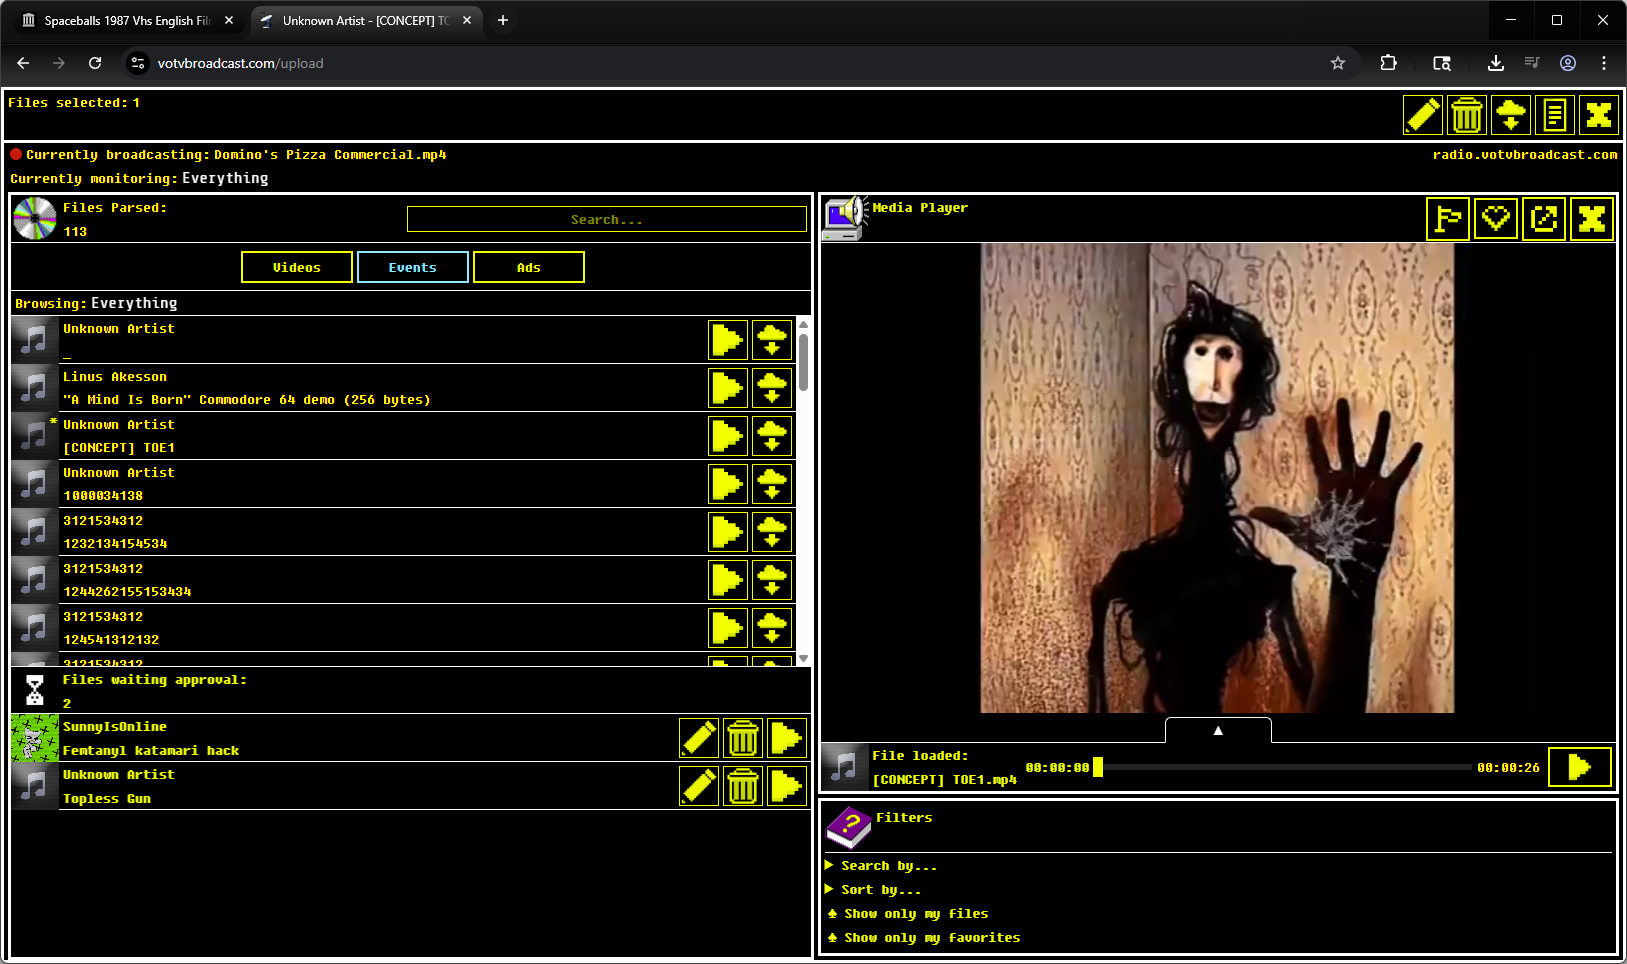This screenshot has width=1627, height=964.
Task: Open the radio.votvbroadcast.com link
Action: 1525,155
